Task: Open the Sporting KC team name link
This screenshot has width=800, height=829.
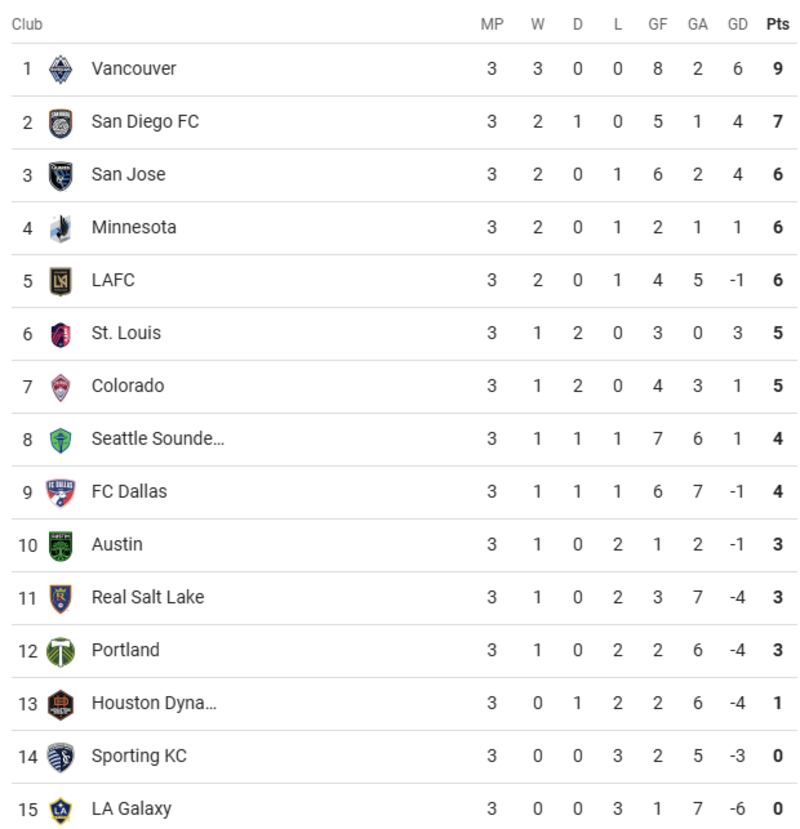Action: click(x=139, y=756)
